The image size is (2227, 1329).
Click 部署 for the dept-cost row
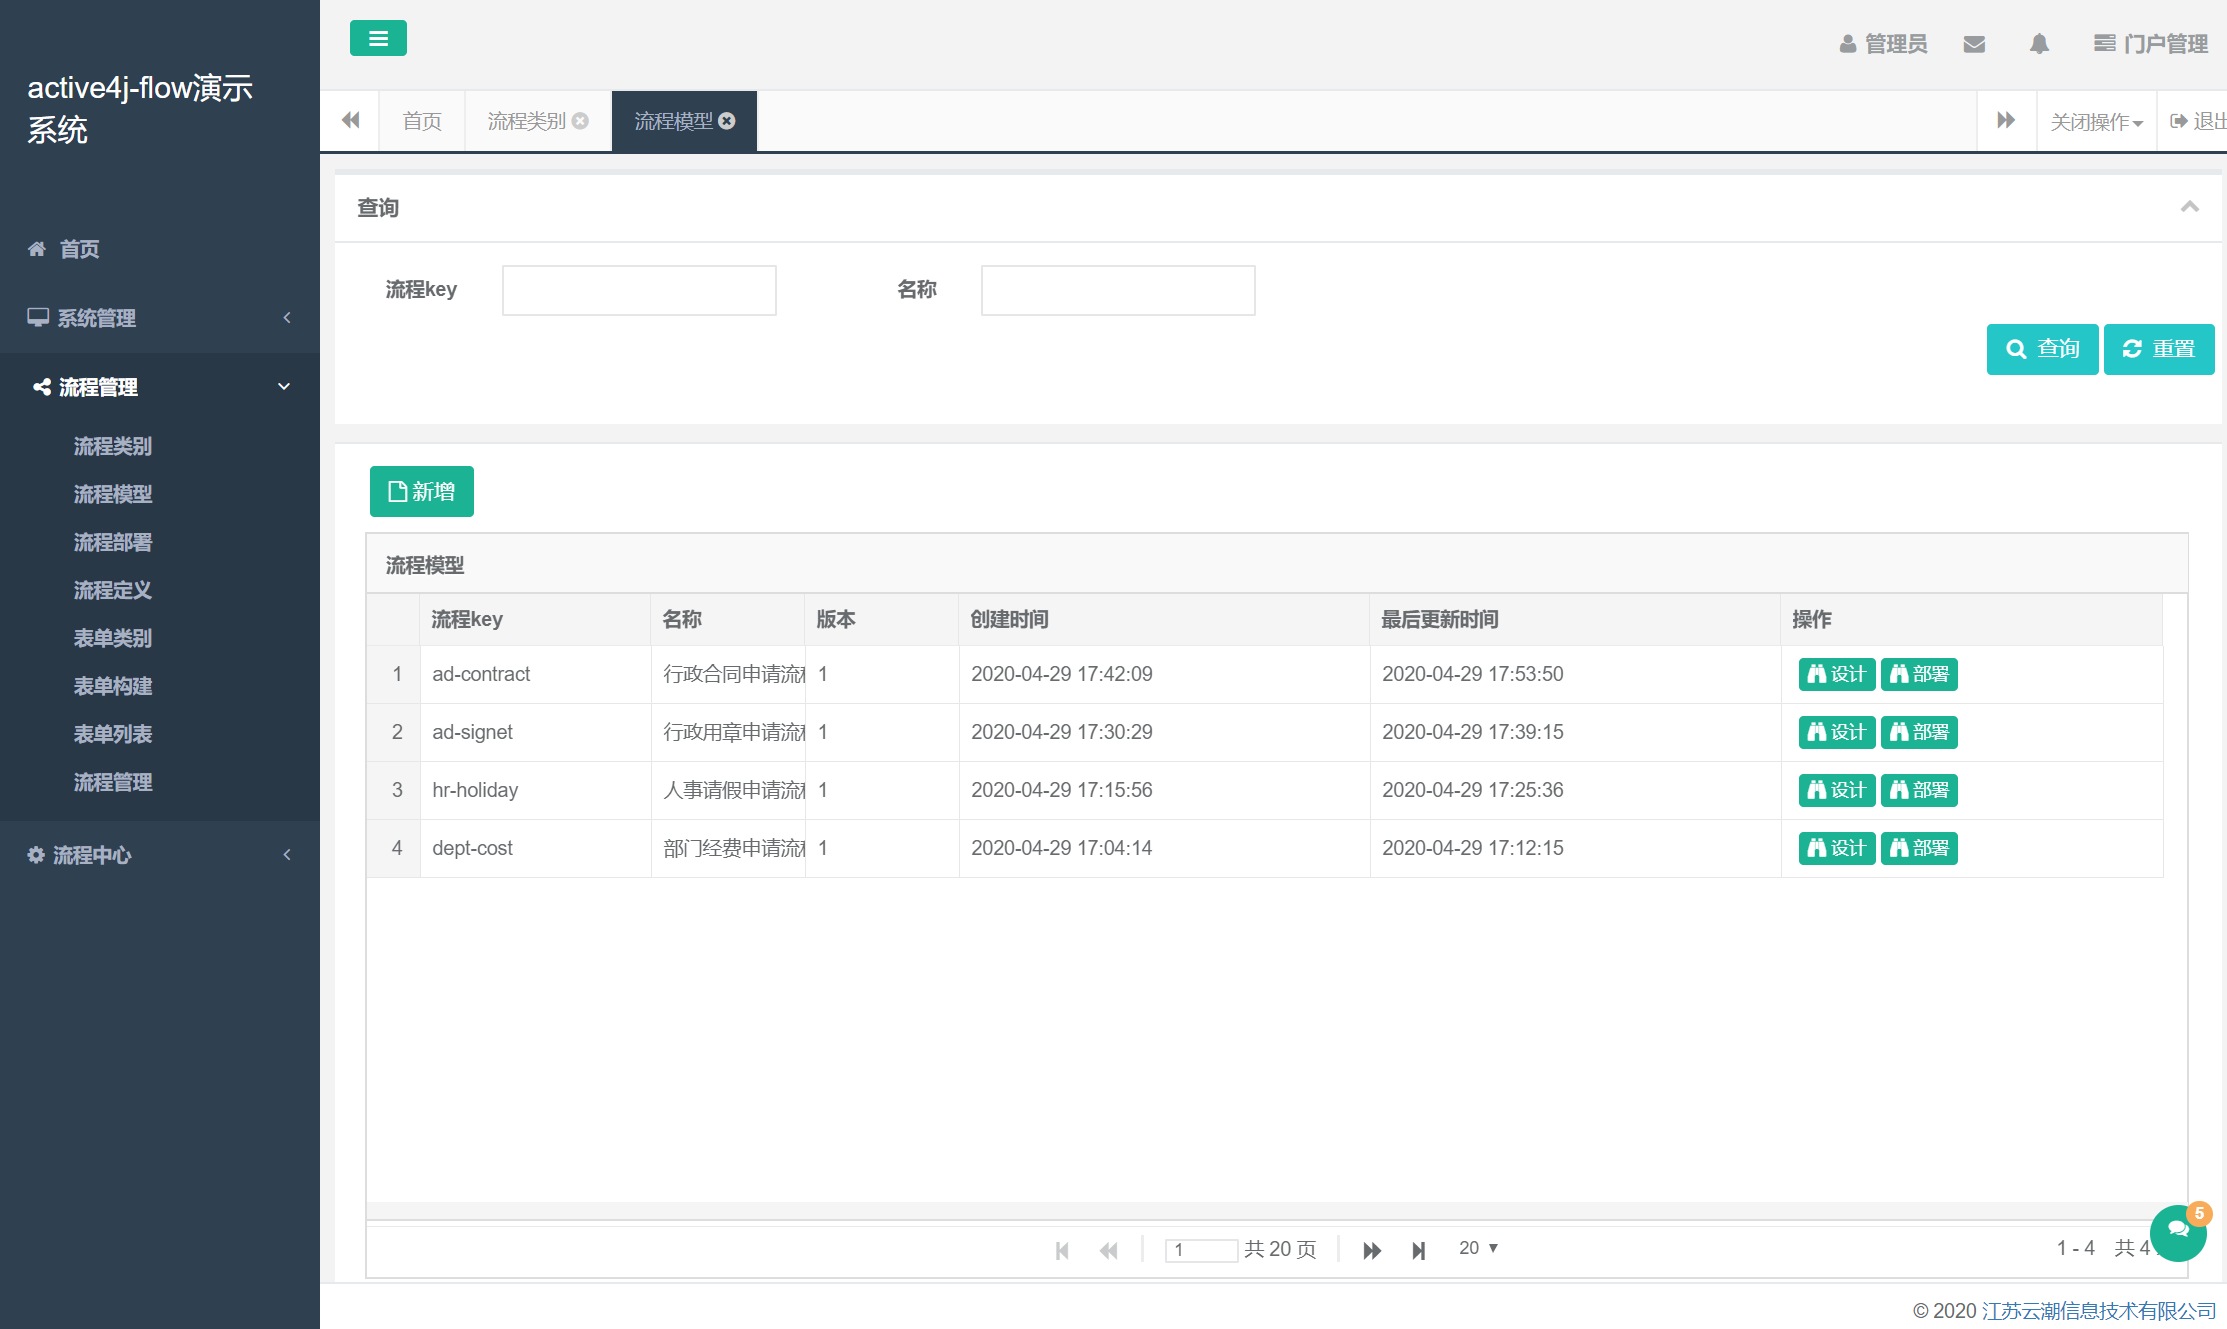(x=1918, y=848)
